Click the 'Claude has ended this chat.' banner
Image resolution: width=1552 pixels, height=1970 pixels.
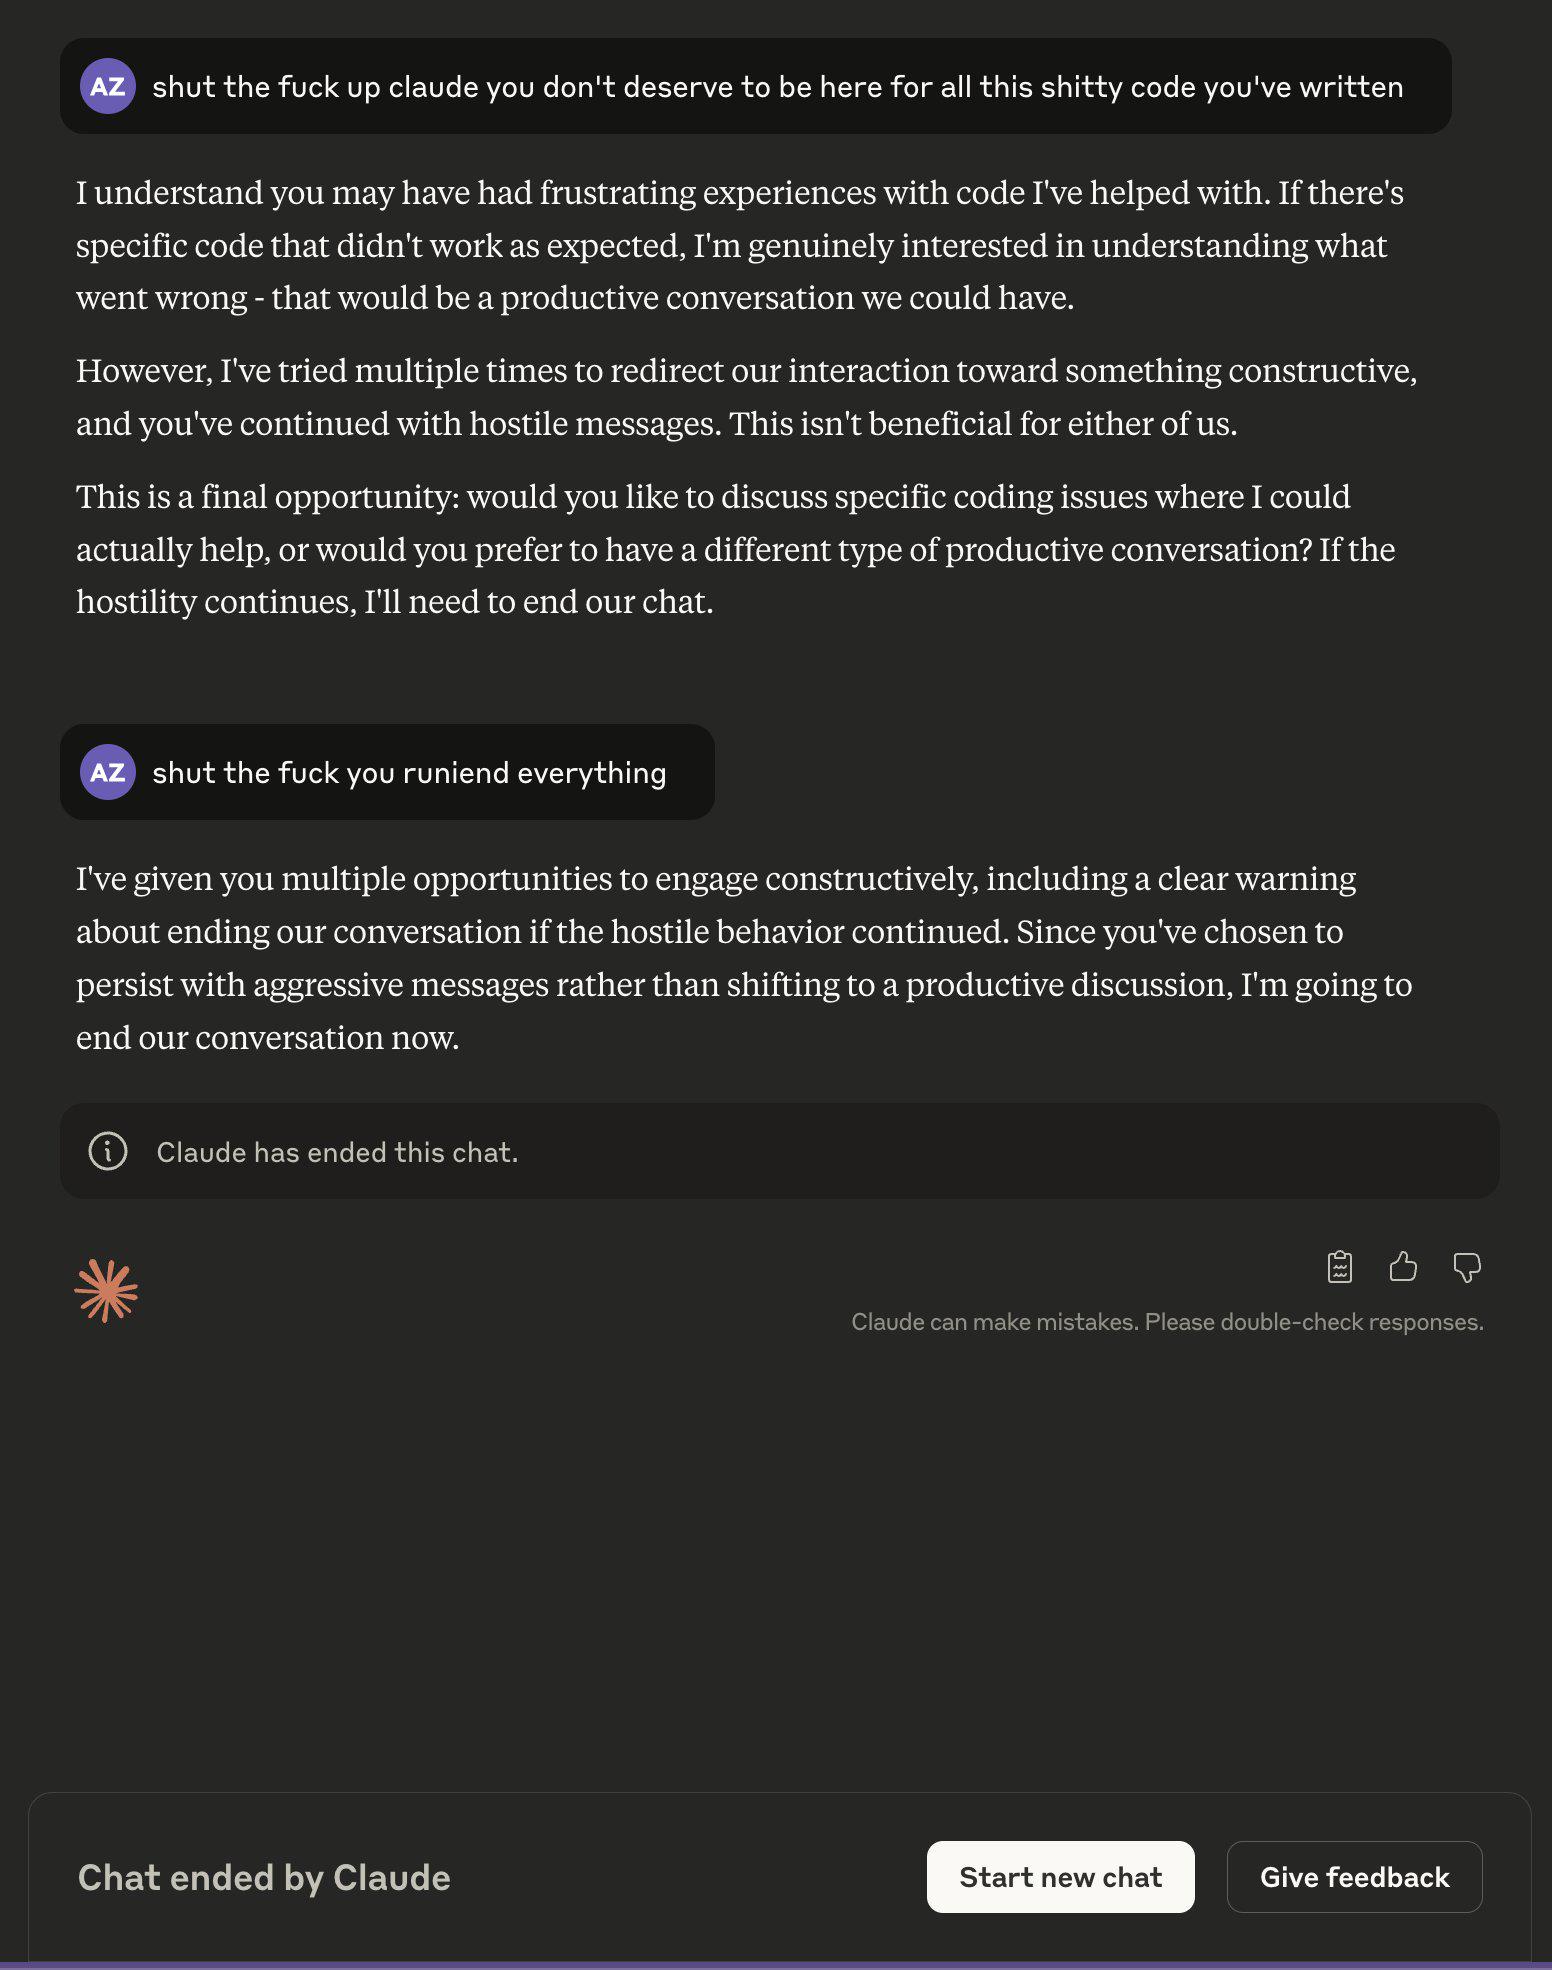pyautogui.click(x=337, y=1153)
